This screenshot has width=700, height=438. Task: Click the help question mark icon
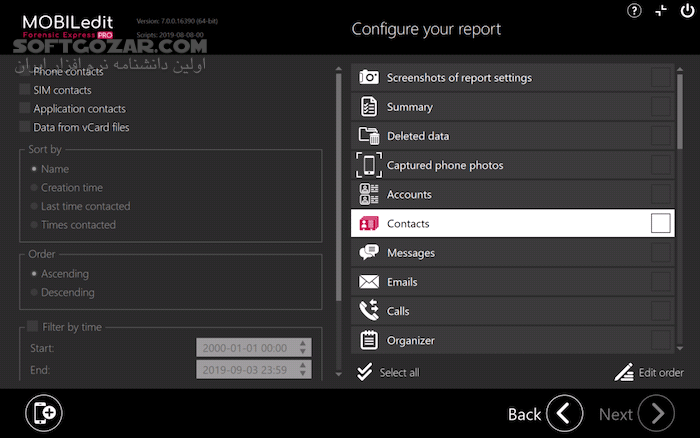634,11
